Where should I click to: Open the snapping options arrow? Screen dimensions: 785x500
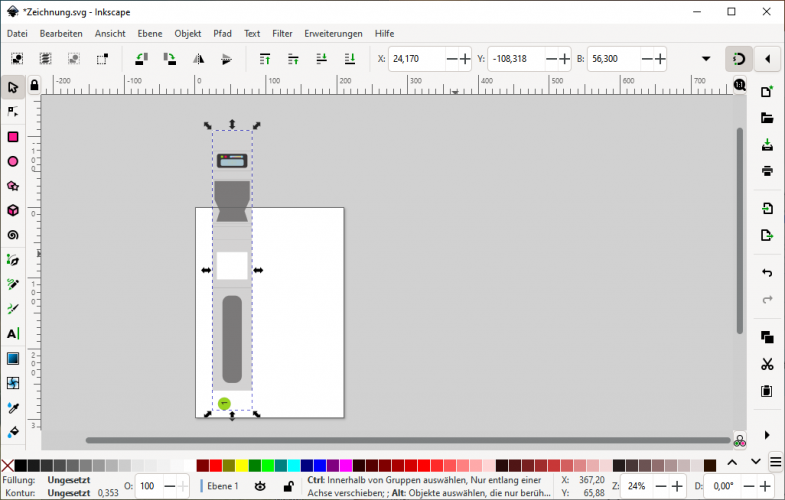click(x=767, y=59)
